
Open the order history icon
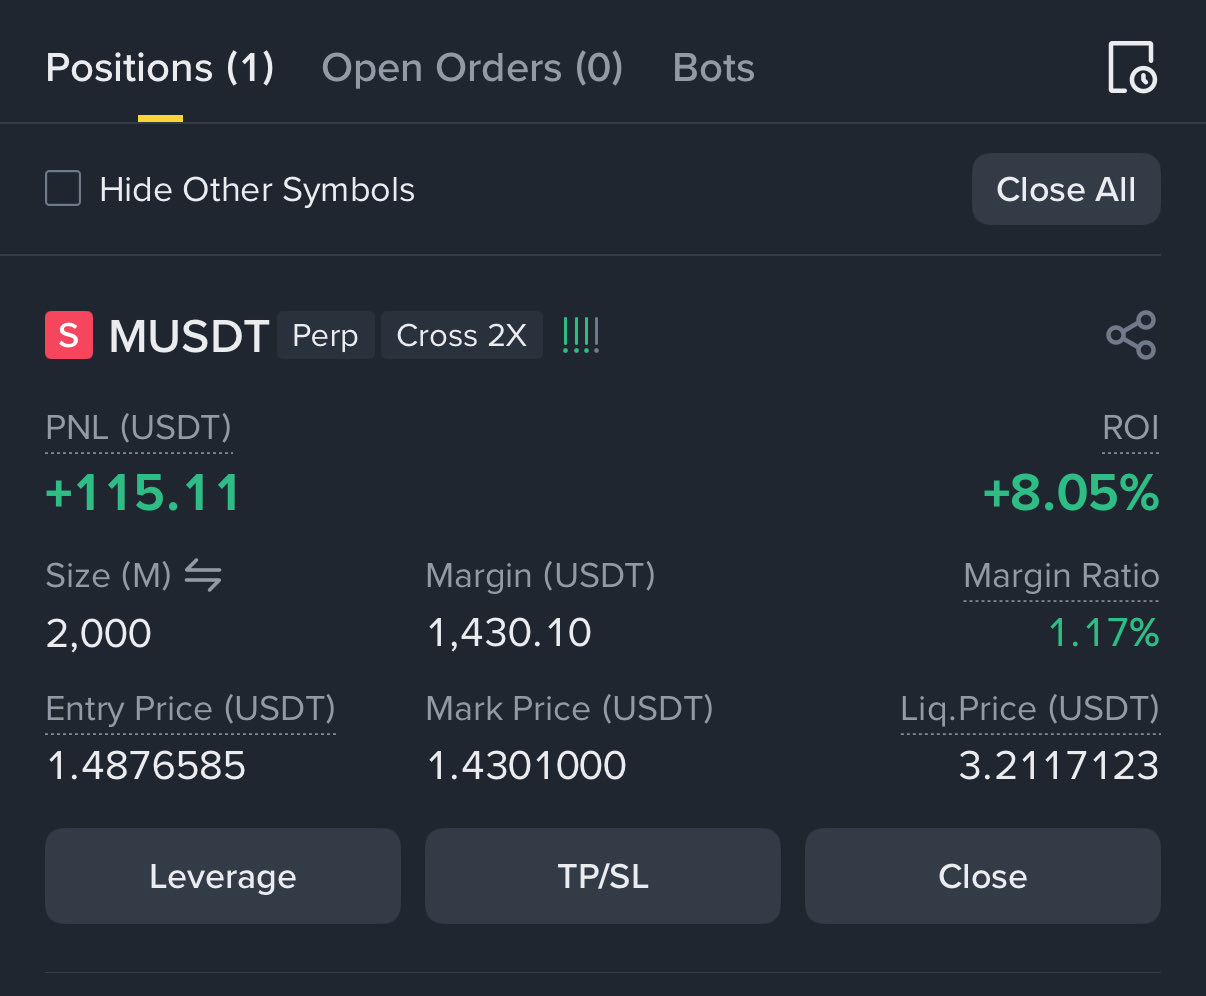(1132, 68)
